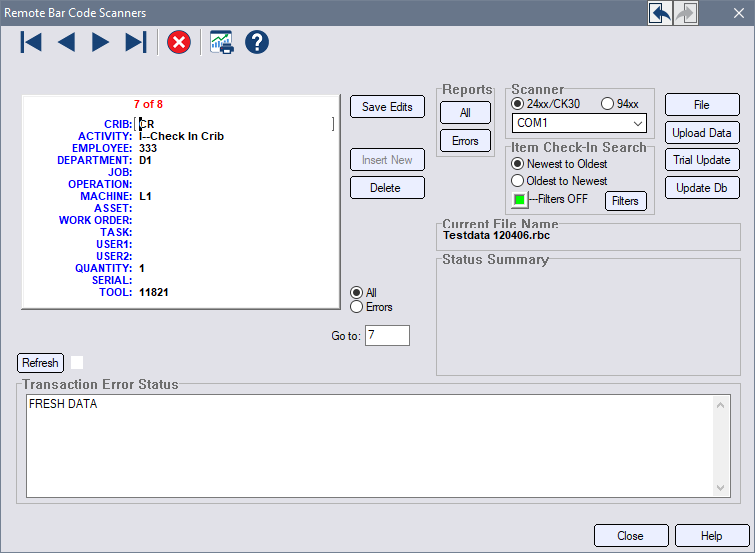The image size is (755, 553).
Task: Jump to the last record icon
Action: (135, 42)
